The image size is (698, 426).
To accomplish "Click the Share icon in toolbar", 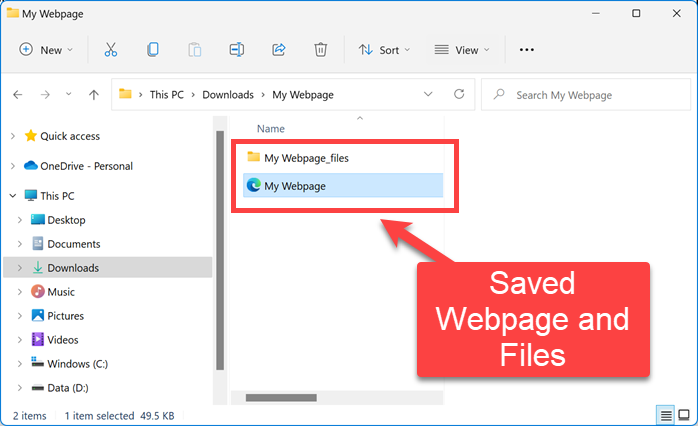I will [x=278, y=49].
